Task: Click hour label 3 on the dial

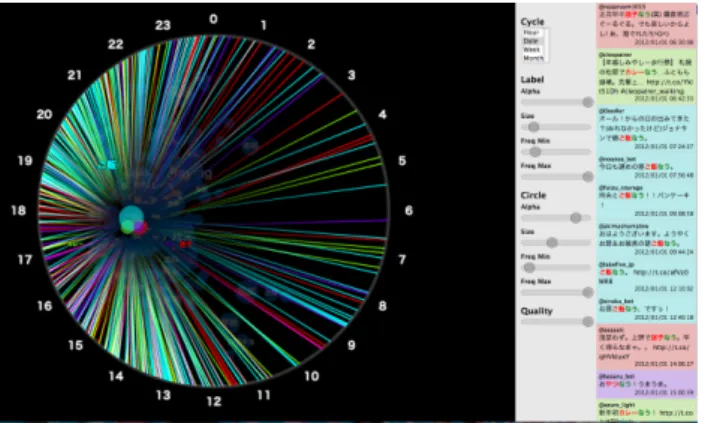Action: [x=351, y=75]
